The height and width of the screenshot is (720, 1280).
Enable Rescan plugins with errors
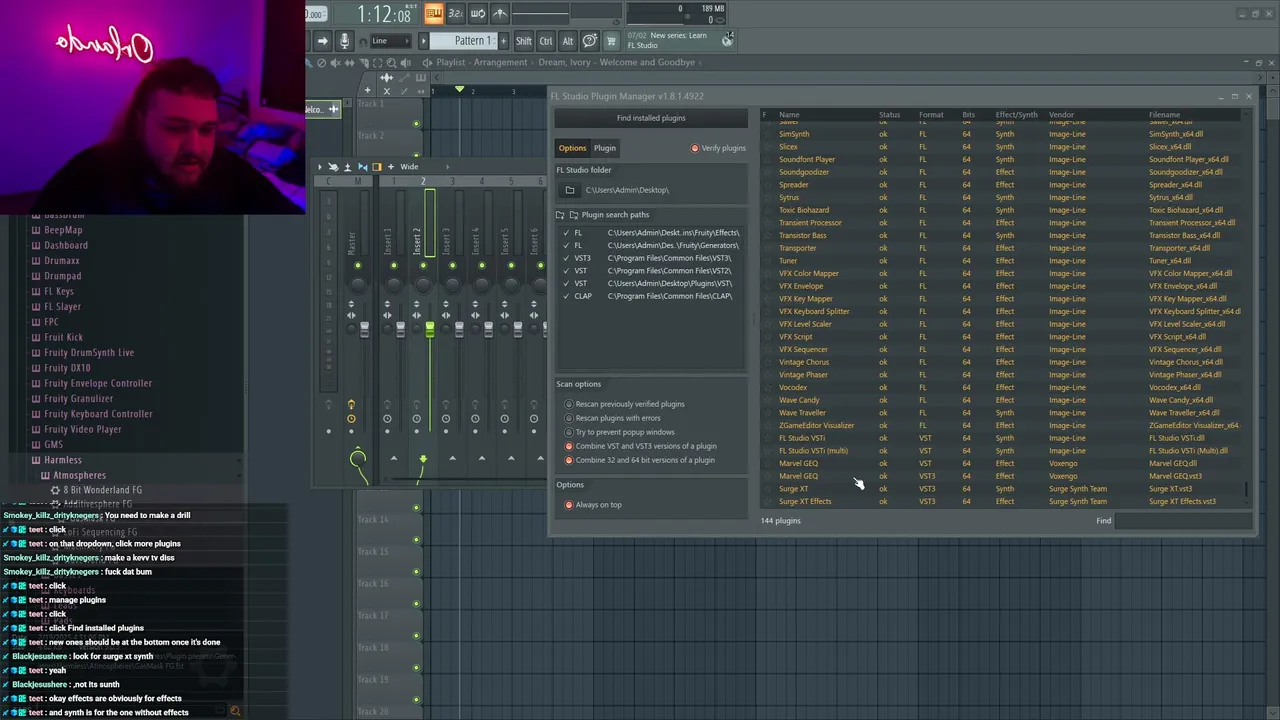[613, 418]
